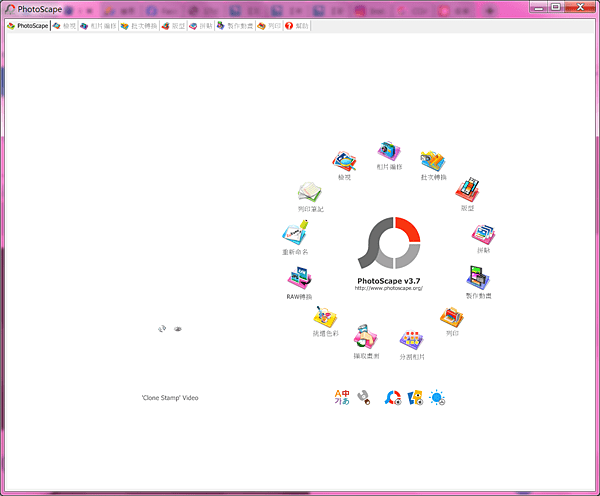Open the 挑選色彩 color picker tool
The height and width of the screenshot is (496, 600).
[x=325, y=317]
